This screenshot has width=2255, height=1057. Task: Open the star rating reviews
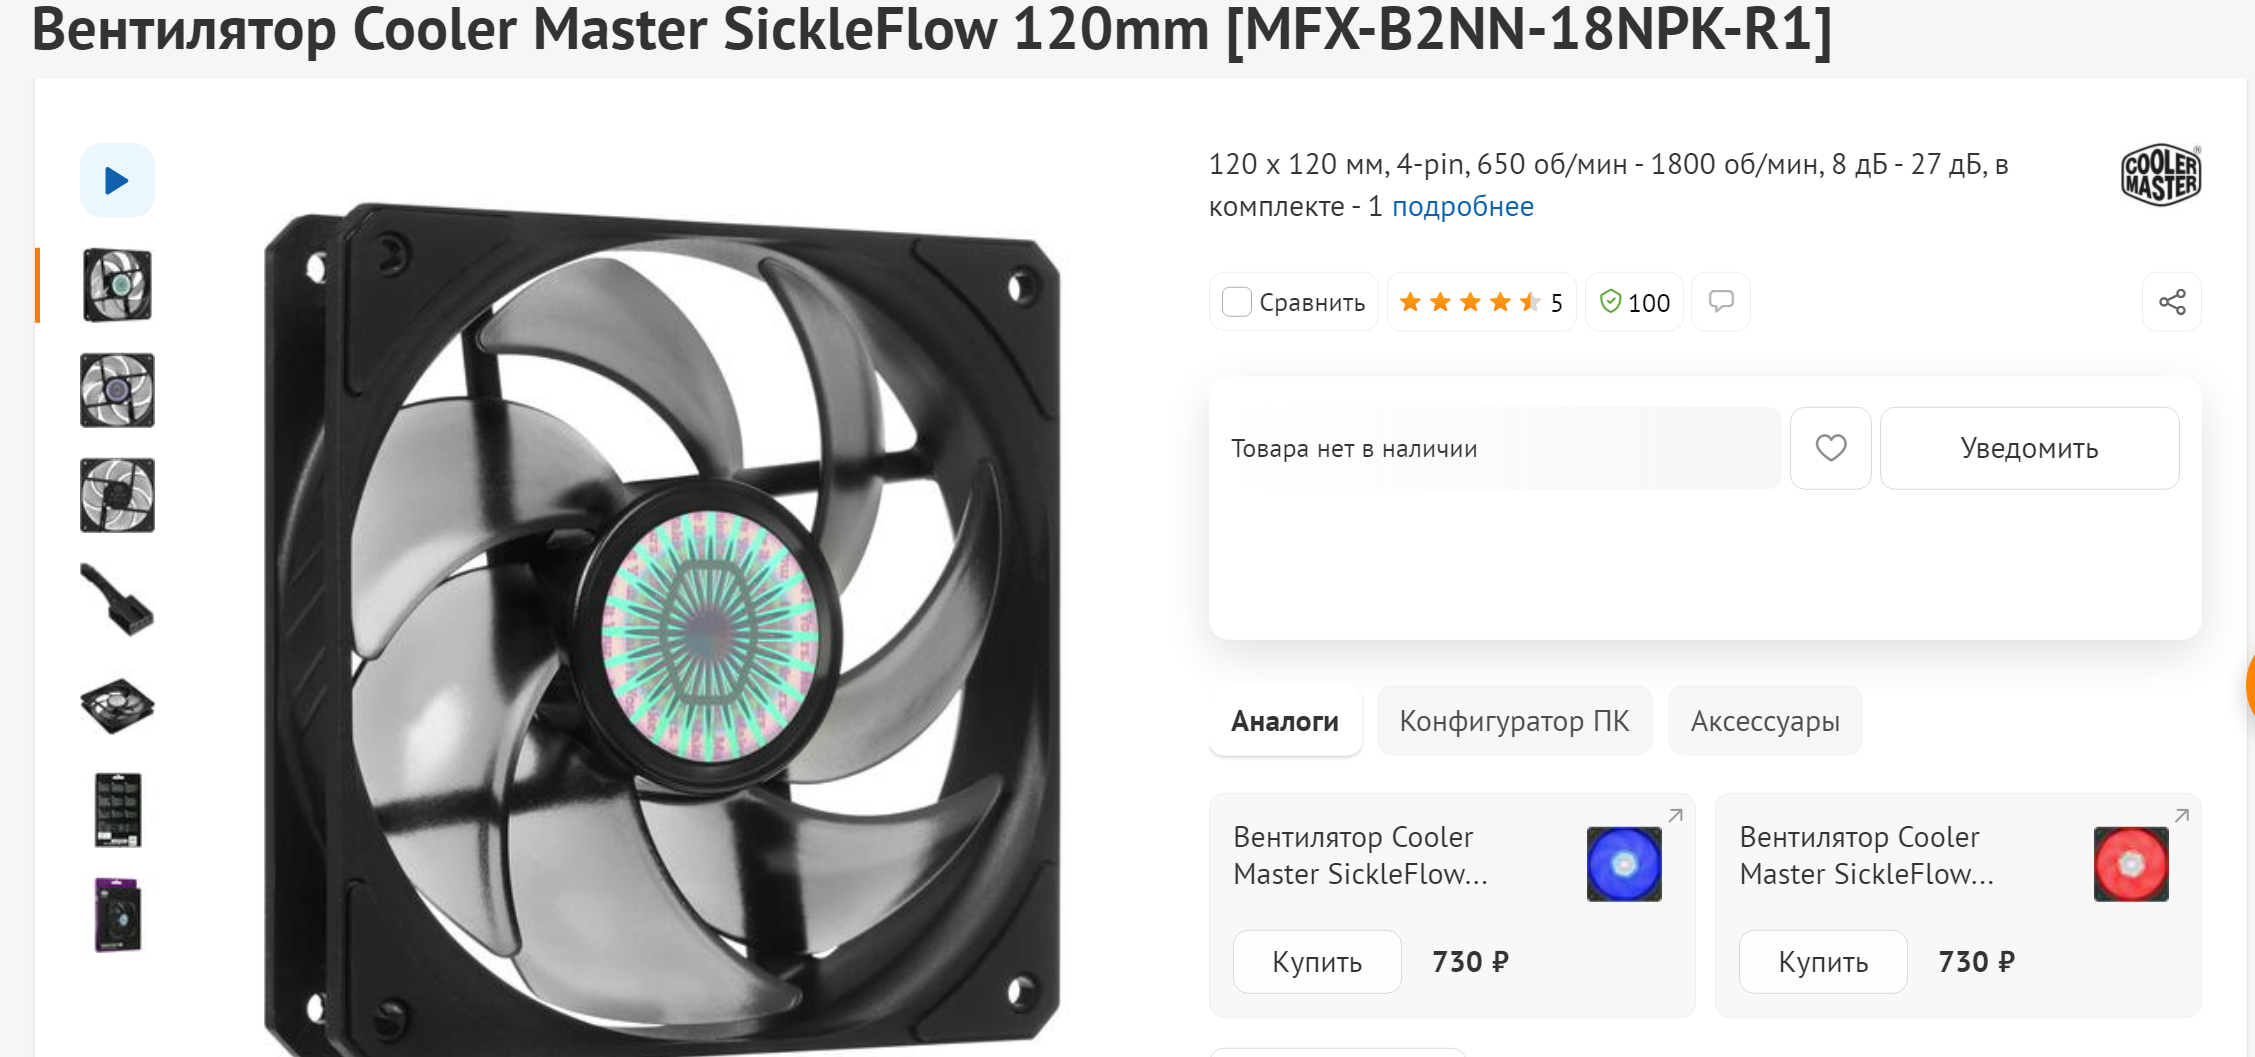click(1481, 302)
